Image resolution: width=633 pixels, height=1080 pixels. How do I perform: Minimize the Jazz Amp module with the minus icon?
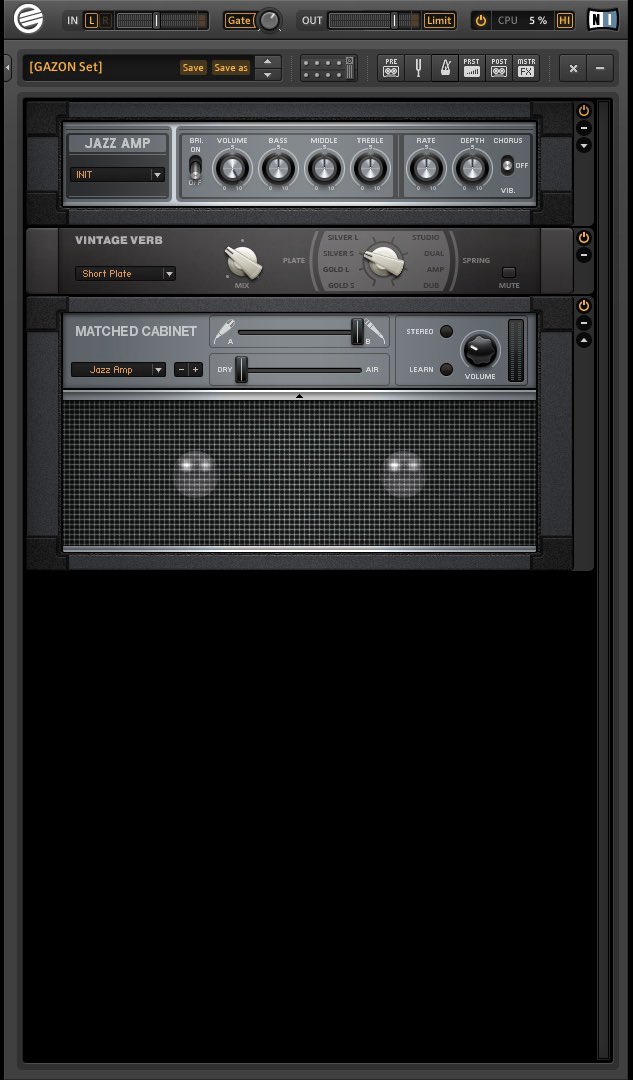click(x=584, y=128)
